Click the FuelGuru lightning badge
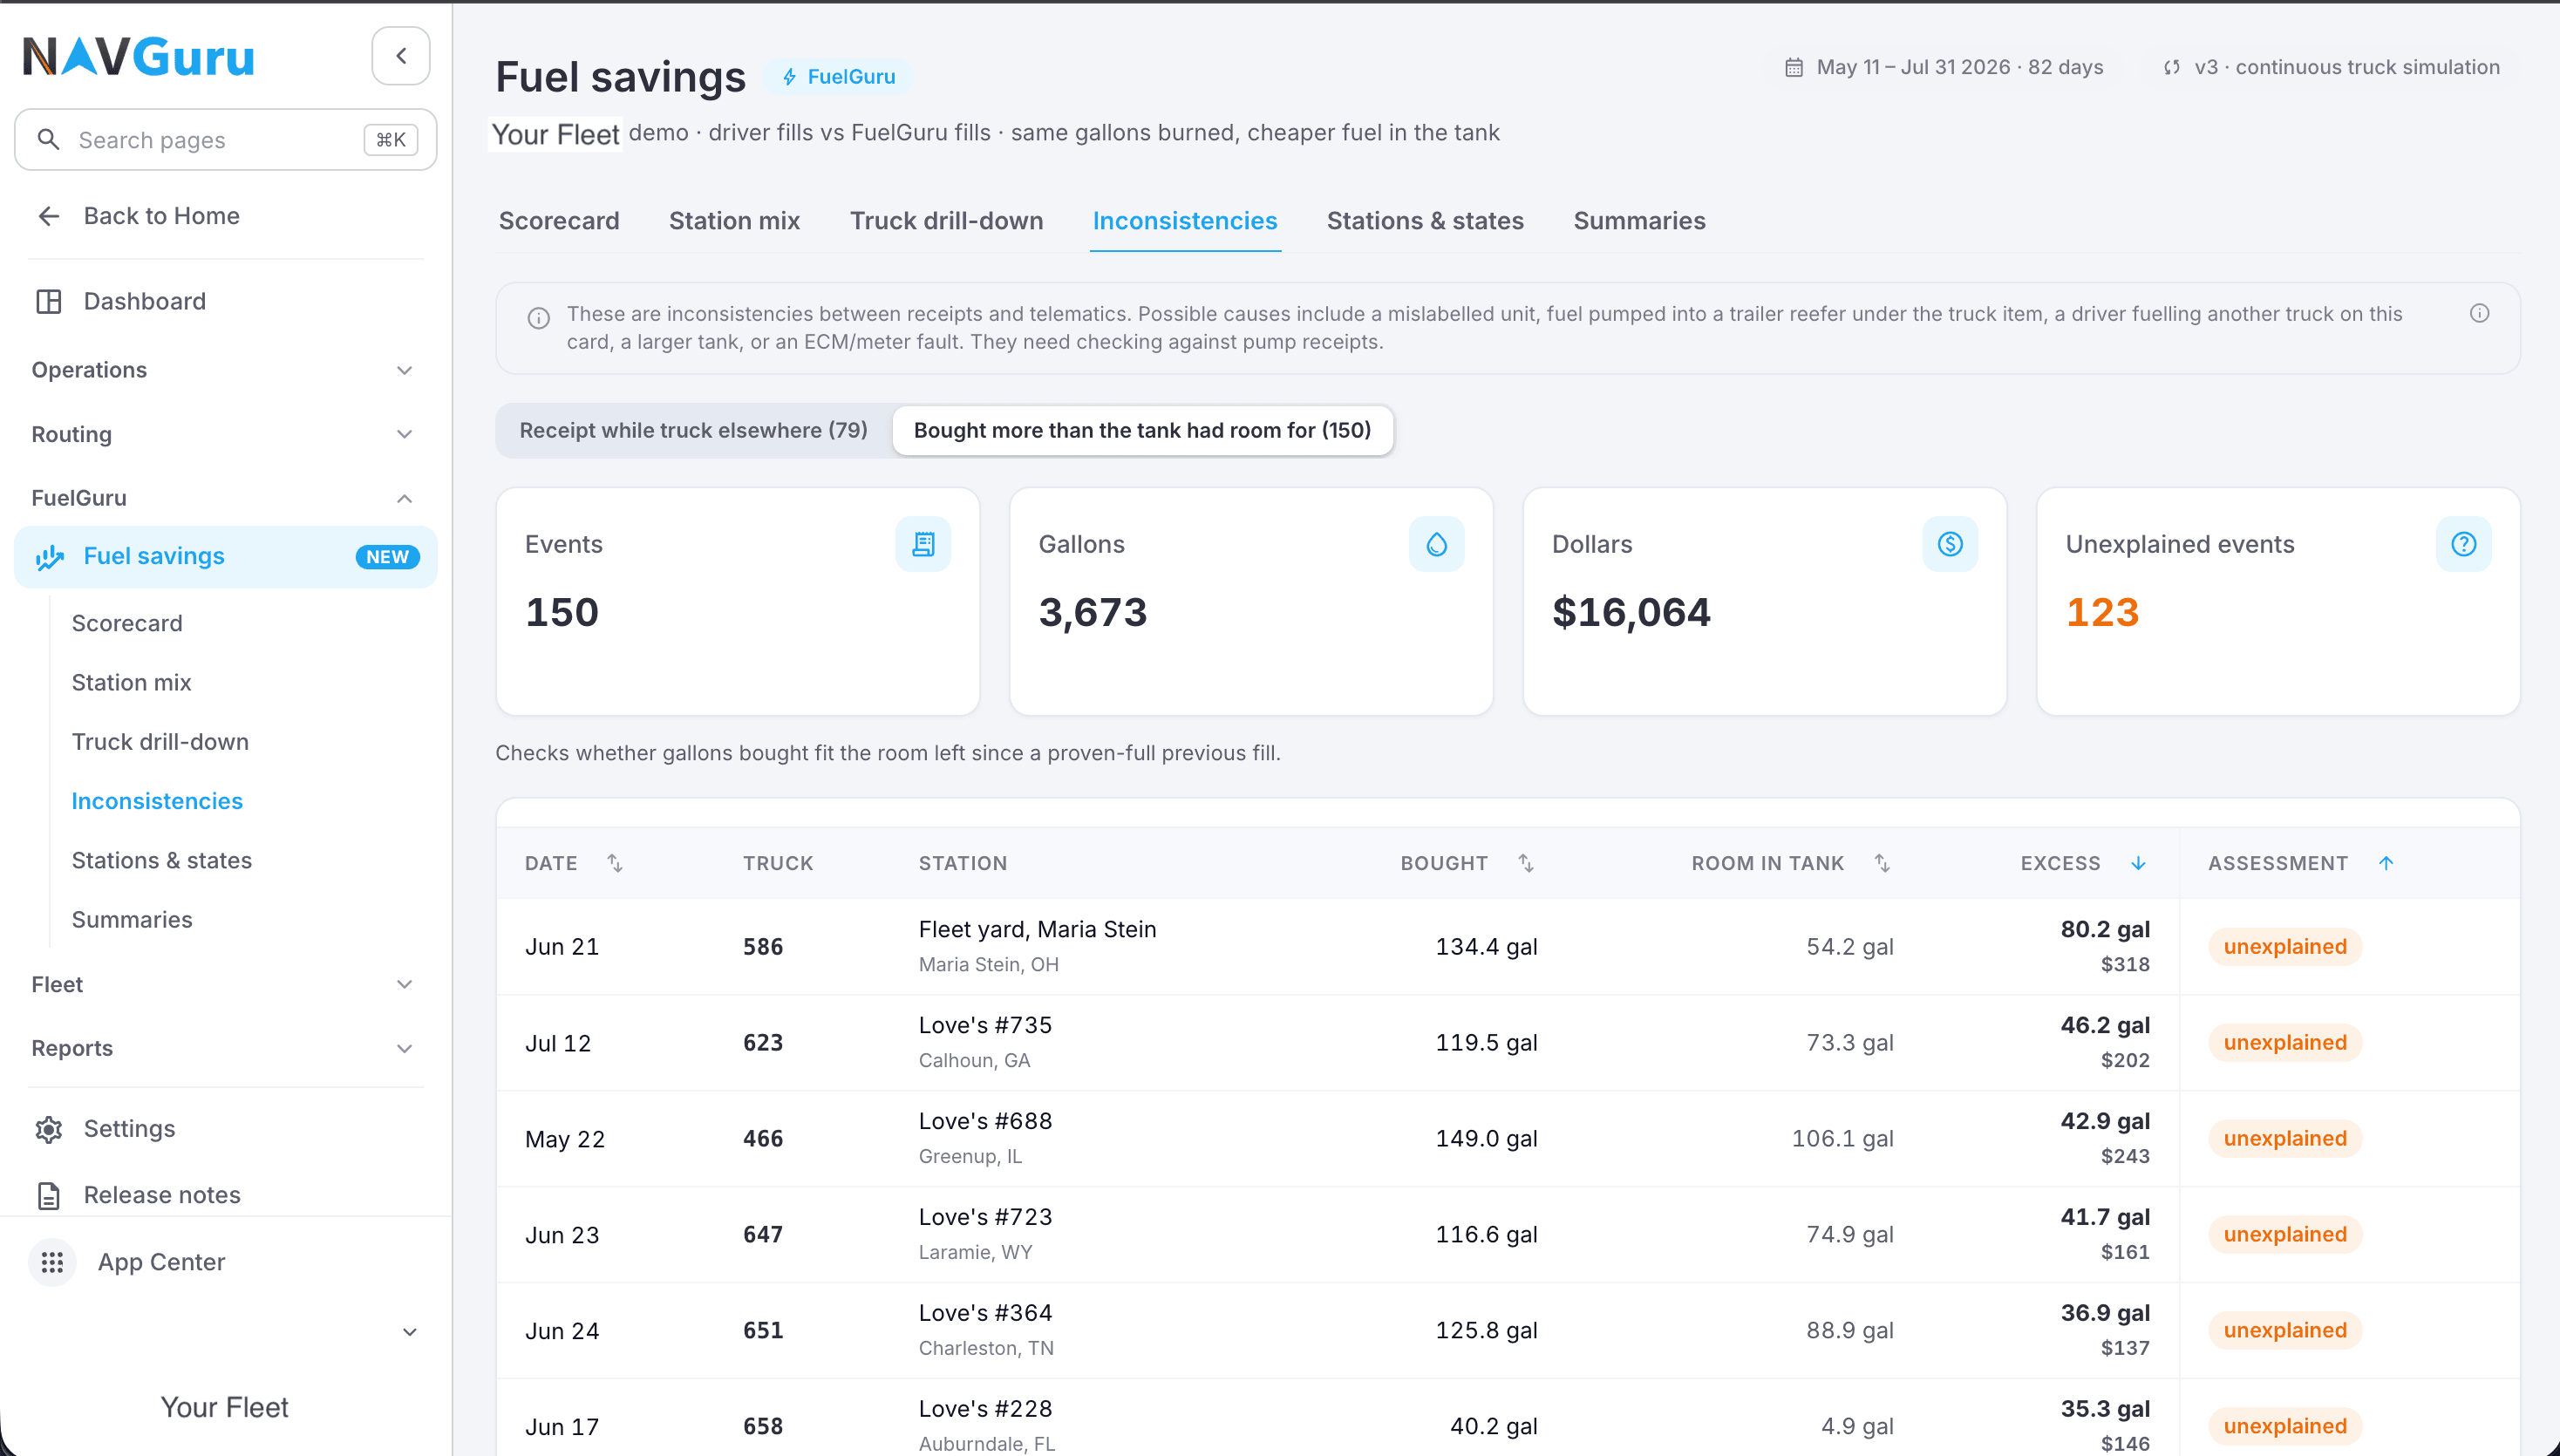The height and width of the screenshot is (1456, 2560). (x=838, y=77)
